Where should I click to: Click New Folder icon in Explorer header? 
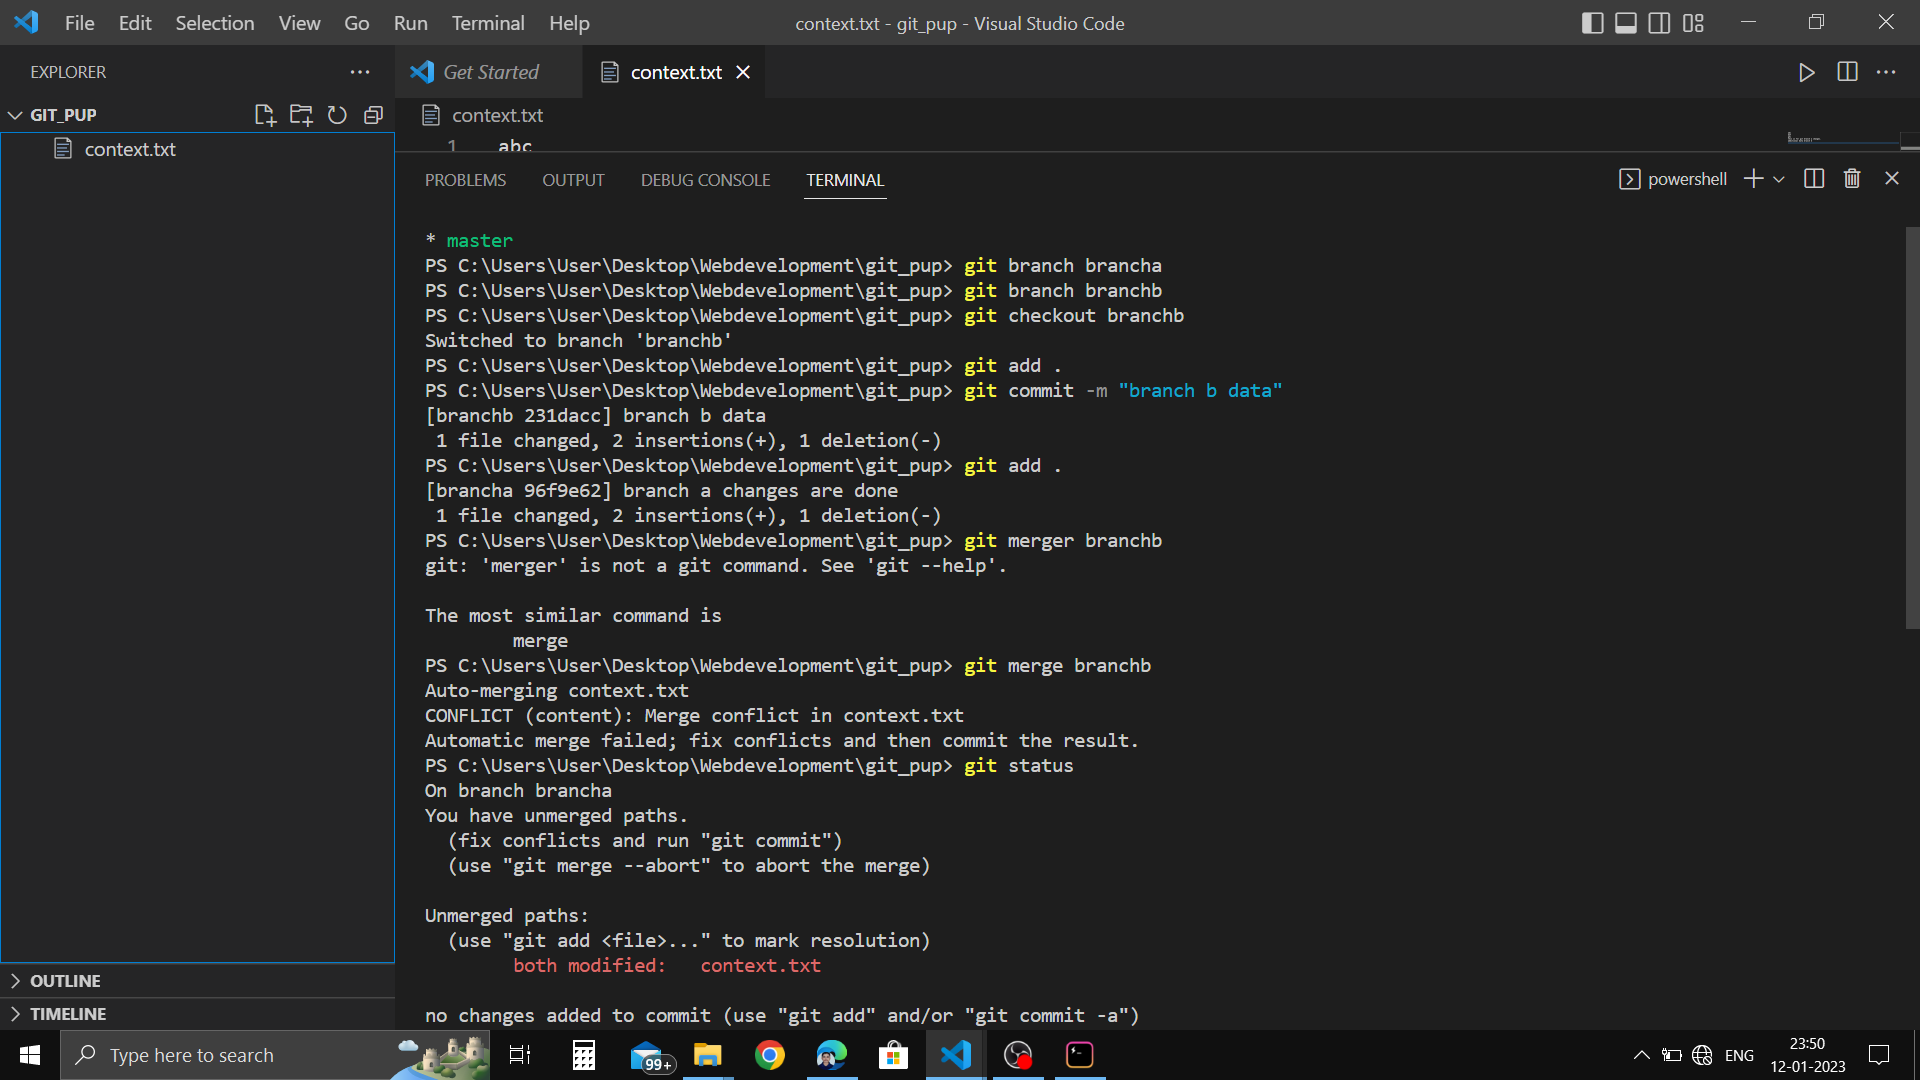[301, 115]
